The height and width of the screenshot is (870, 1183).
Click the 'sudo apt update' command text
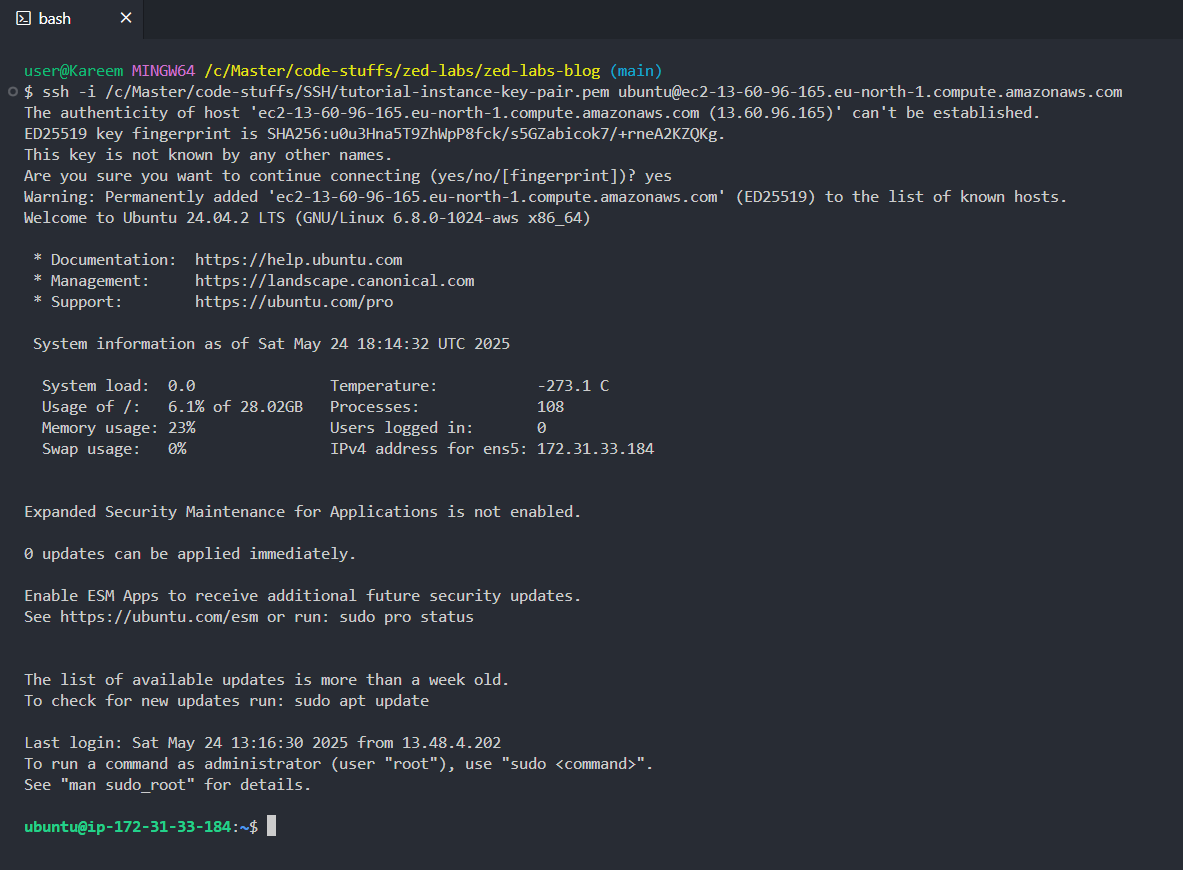pos(361,701)
